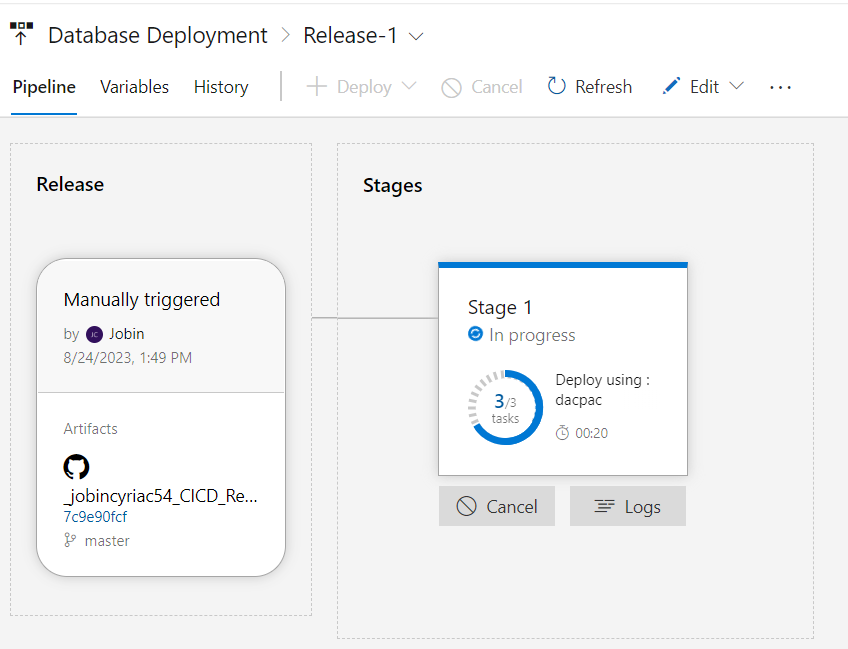848x649 pixels.
Task: Click the master branch icon
Action: 70,540
